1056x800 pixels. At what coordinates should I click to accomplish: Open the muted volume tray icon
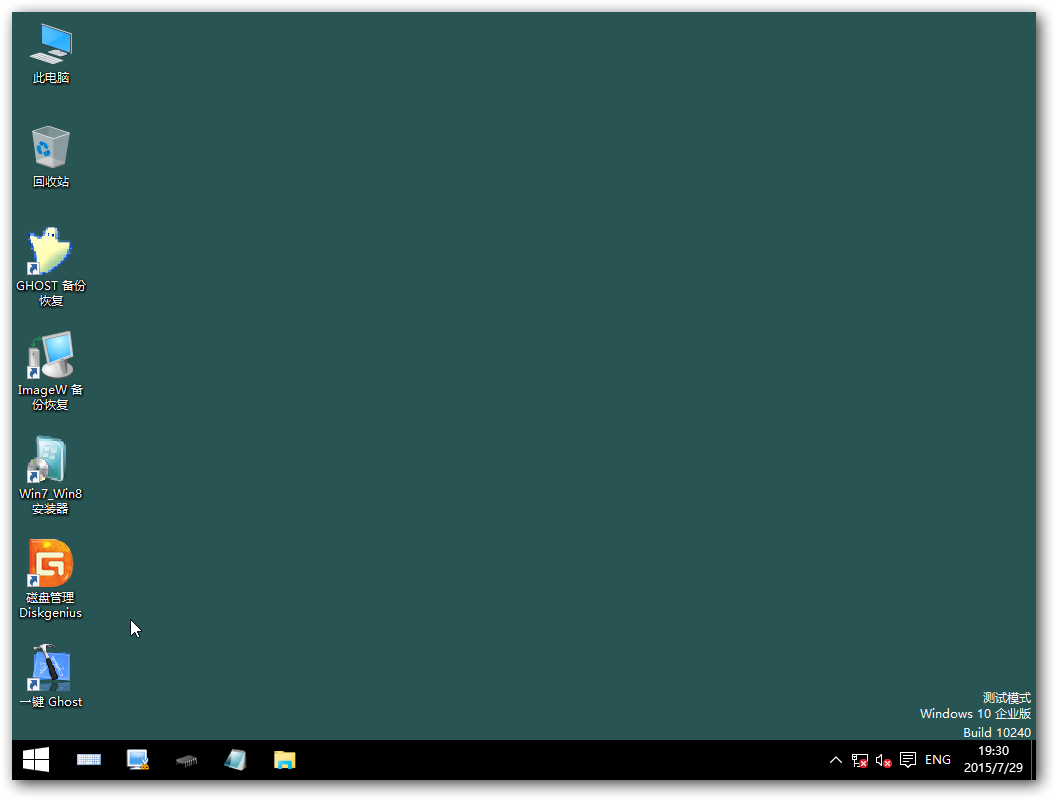coord(884,760)
